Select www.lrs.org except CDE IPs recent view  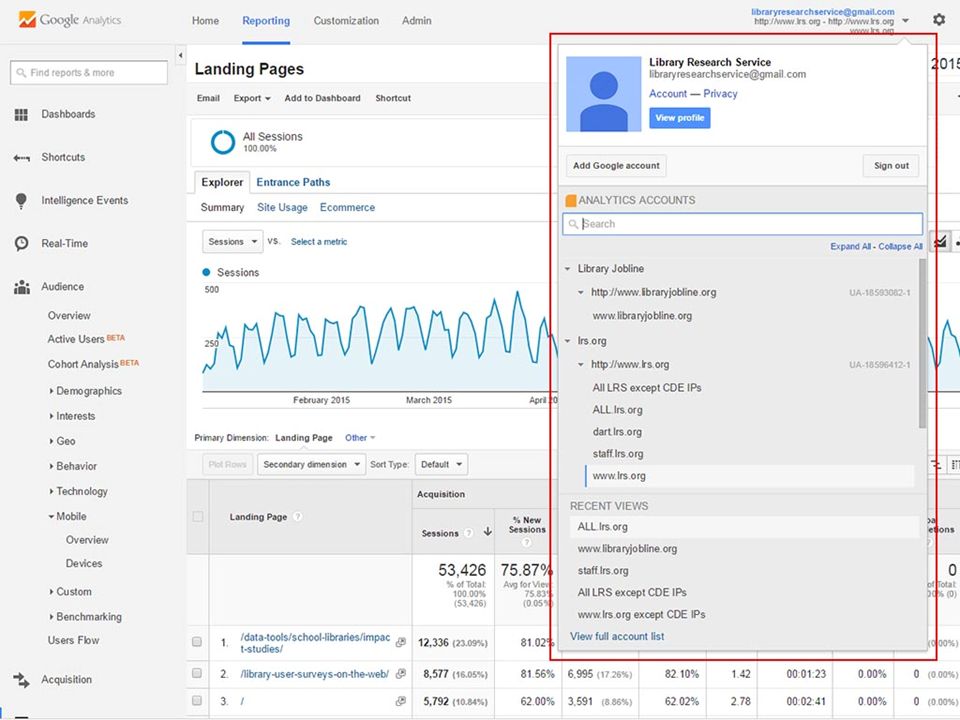coord(642,615)
